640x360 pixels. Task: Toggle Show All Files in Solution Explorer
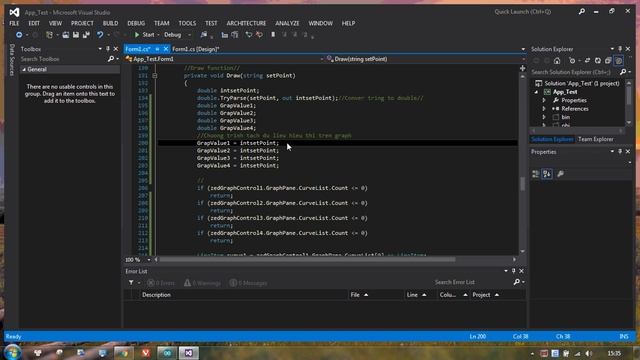[x=619, y=61]
